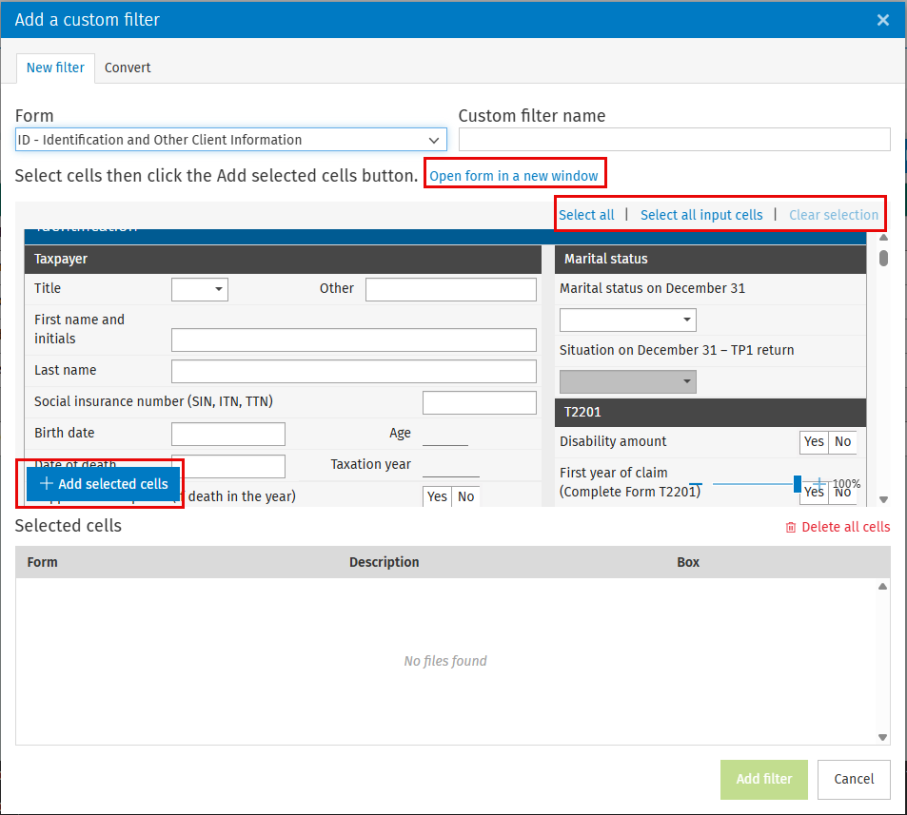This screenshot has height=815, width=907.
Task: Switch to the Convert tab
Action: pyautogui.click(x=128, y=68)
